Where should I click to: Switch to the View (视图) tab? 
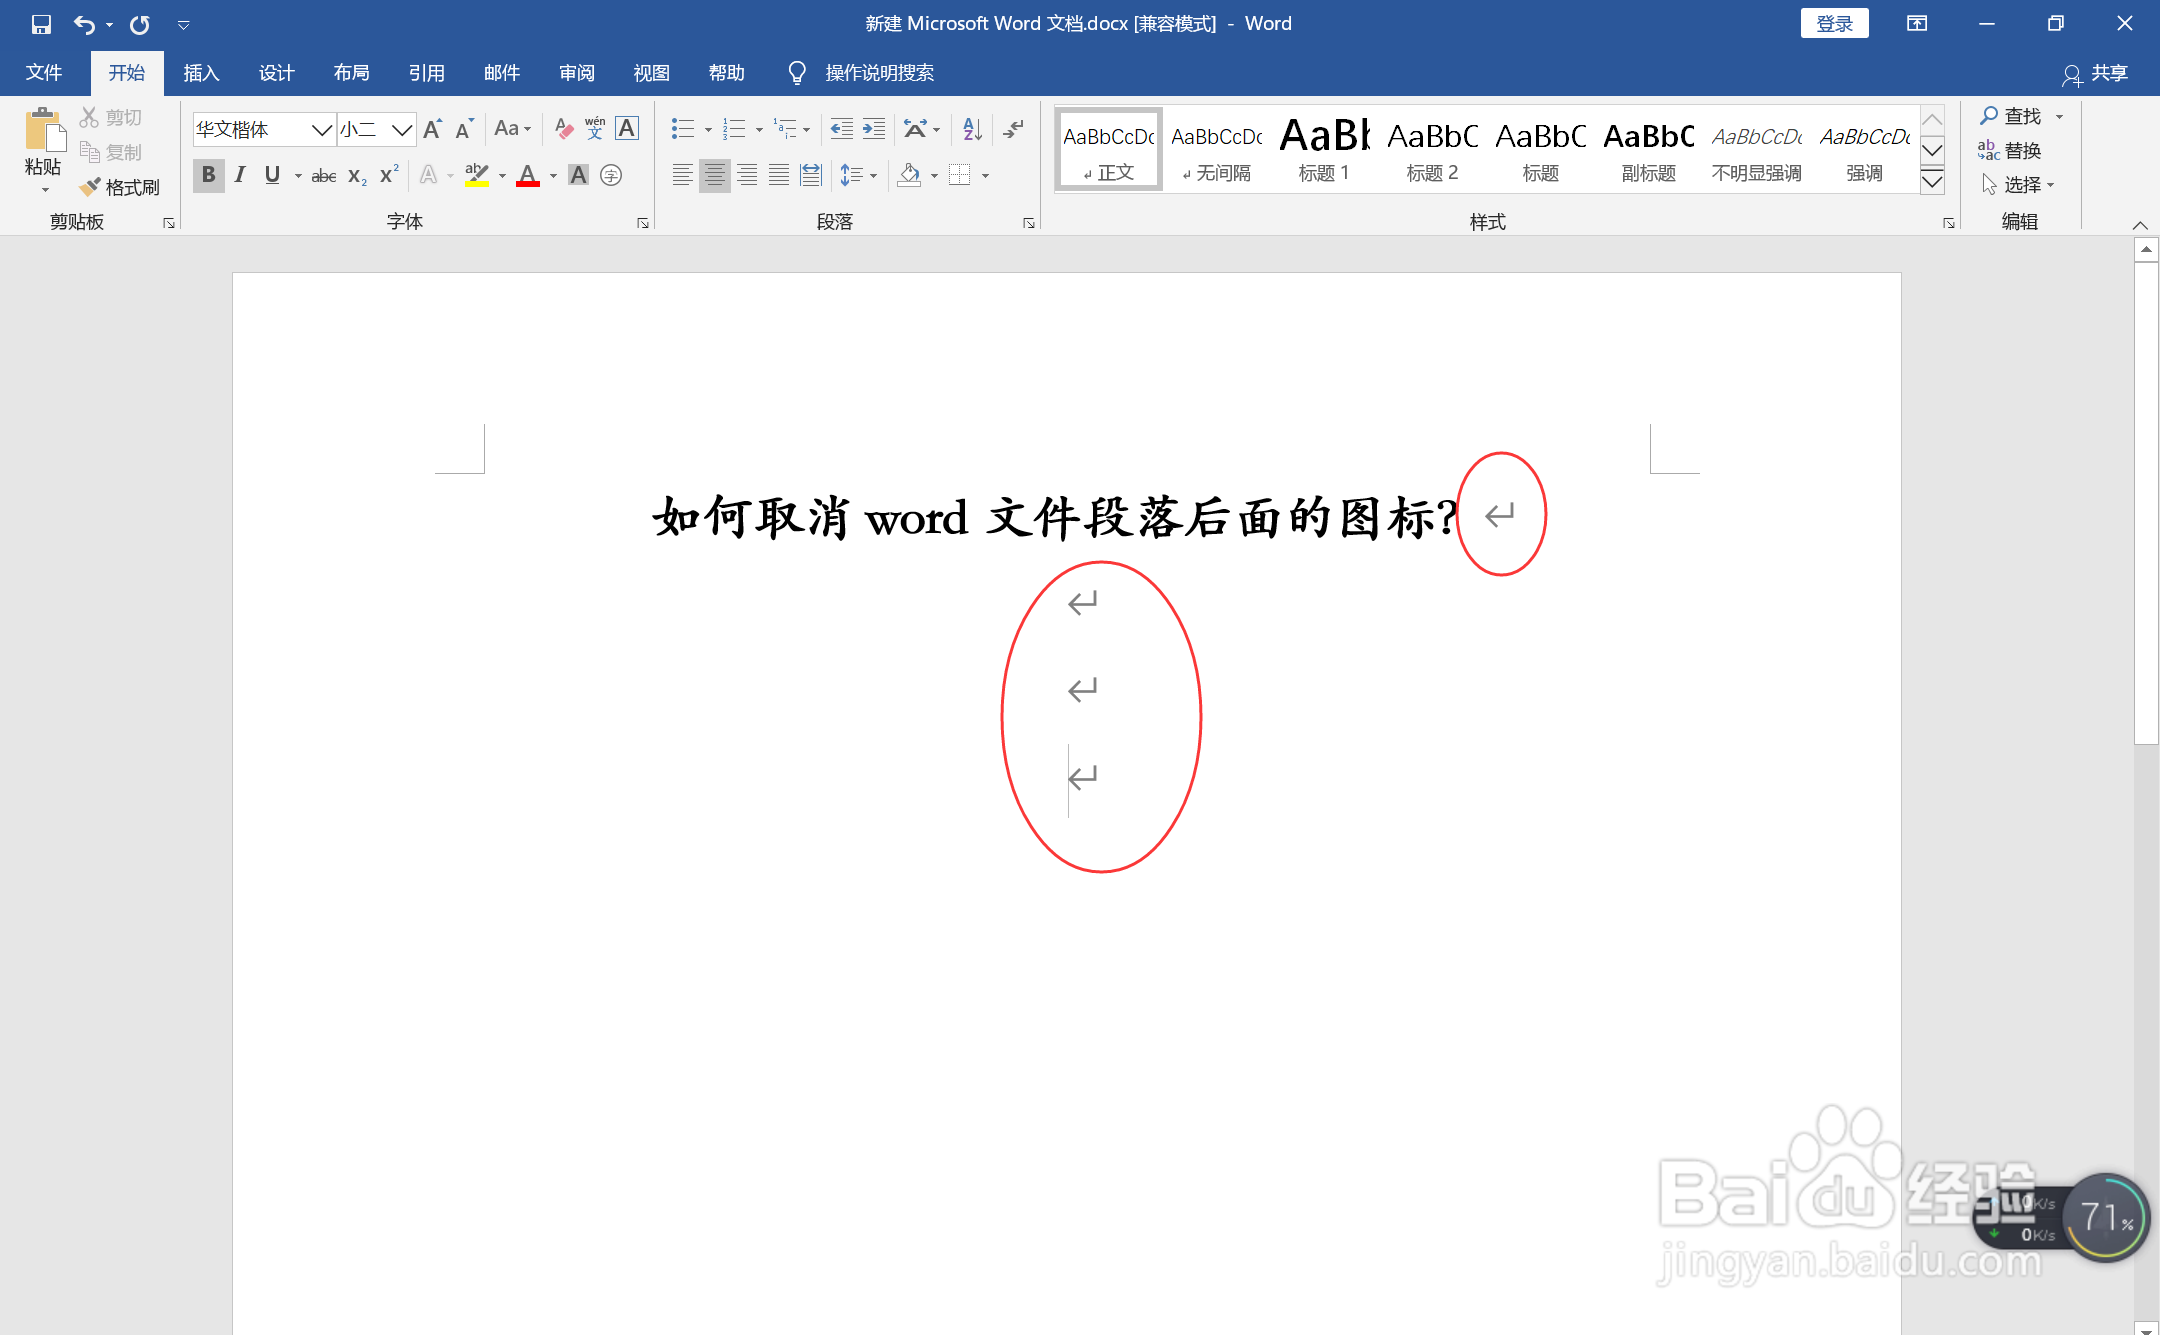coord(651,73)
